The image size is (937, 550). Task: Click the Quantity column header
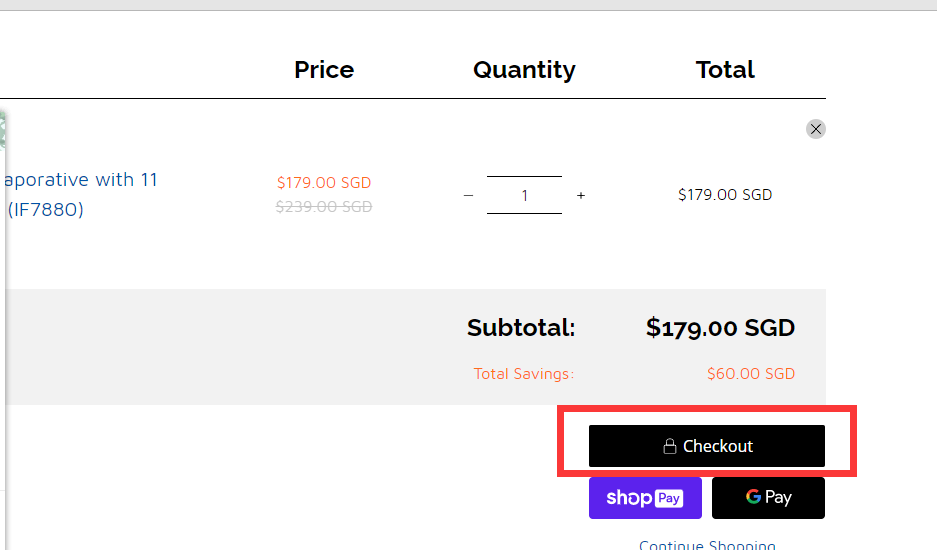click(525, 71)
